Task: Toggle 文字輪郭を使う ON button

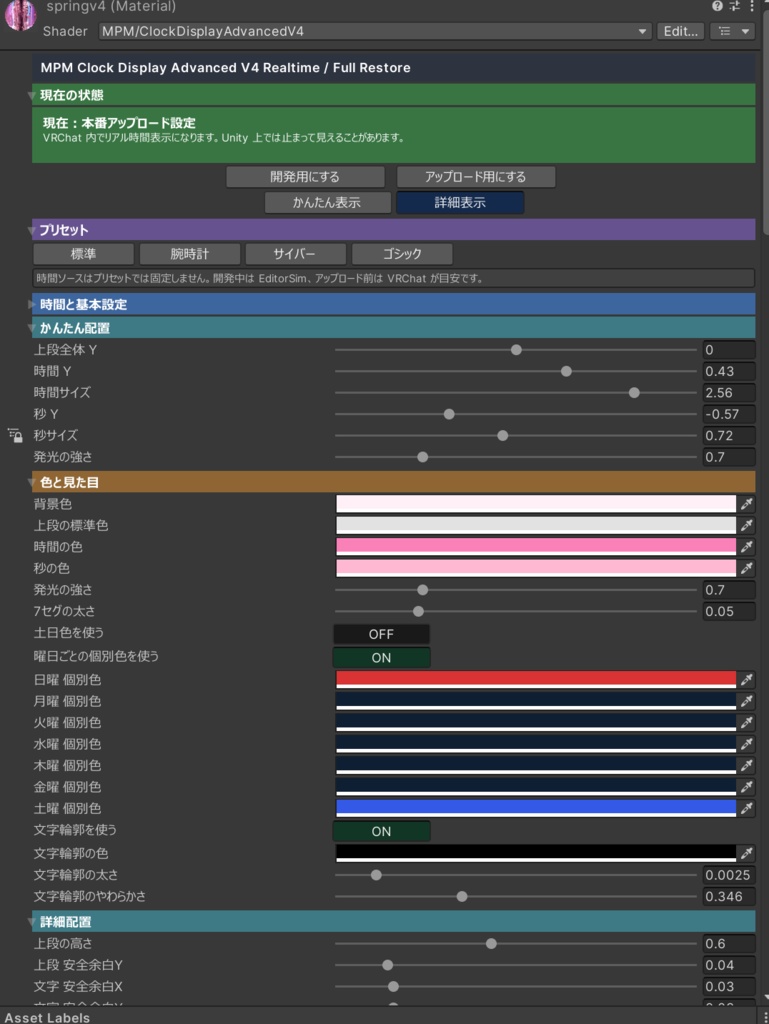Action: 381,831
